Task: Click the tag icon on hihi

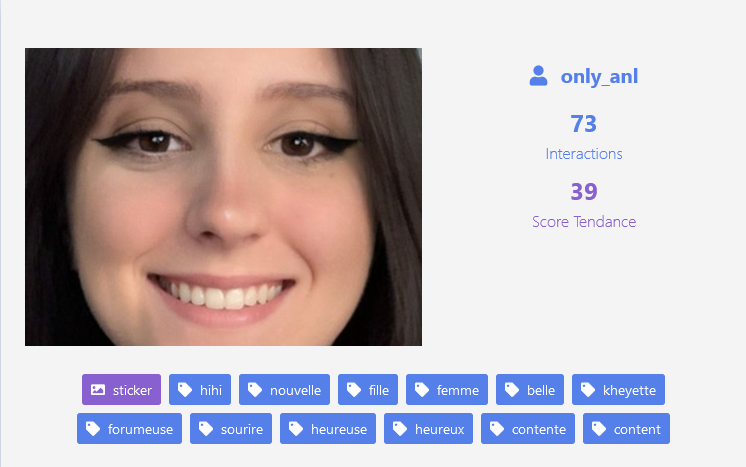Action: [185, 390]
